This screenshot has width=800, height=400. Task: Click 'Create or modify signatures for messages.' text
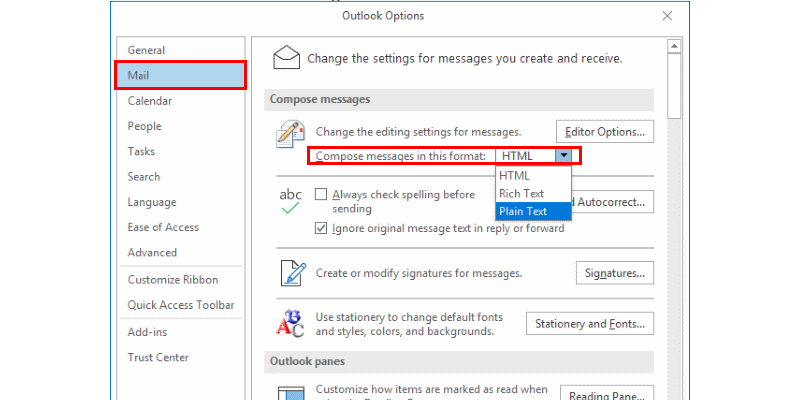coord(419,273)
